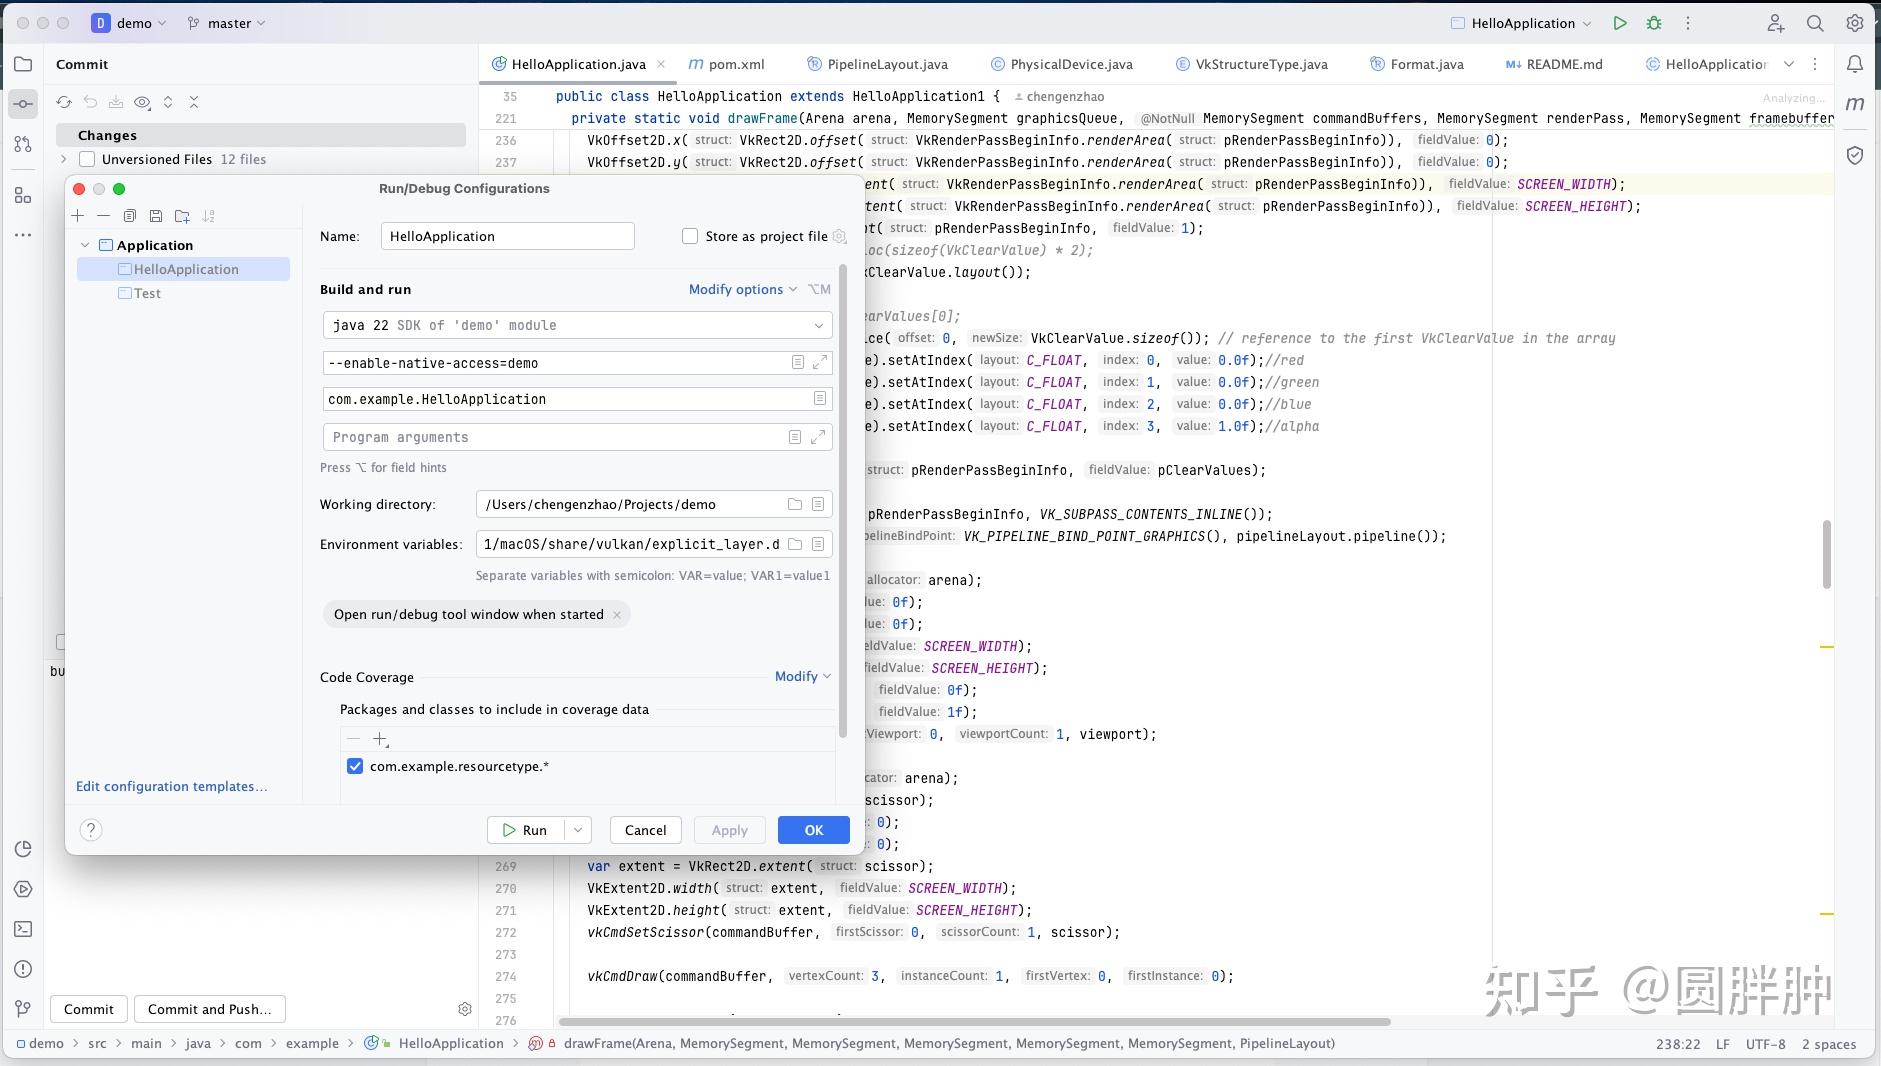Check the Unversioned Files checkbox
The width and height of the screenshot is (1881, 1066).
click(87, 159)
